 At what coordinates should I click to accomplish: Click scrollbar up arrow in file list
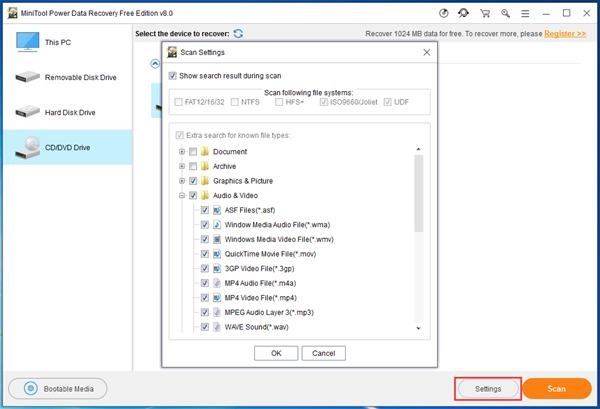(419, 149)
